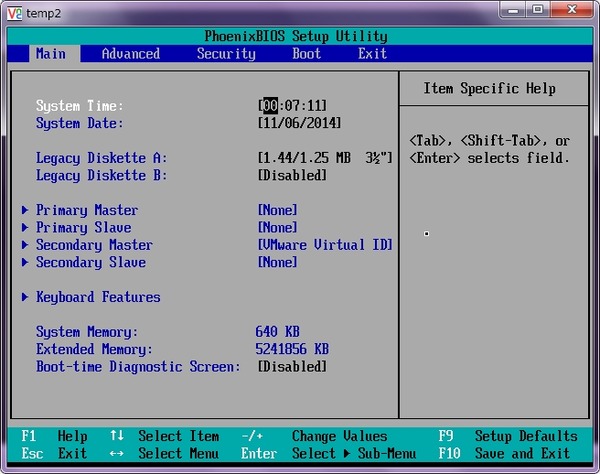Open the Boot menu tab
600x474 pixels.
click(x=307, y=54)
